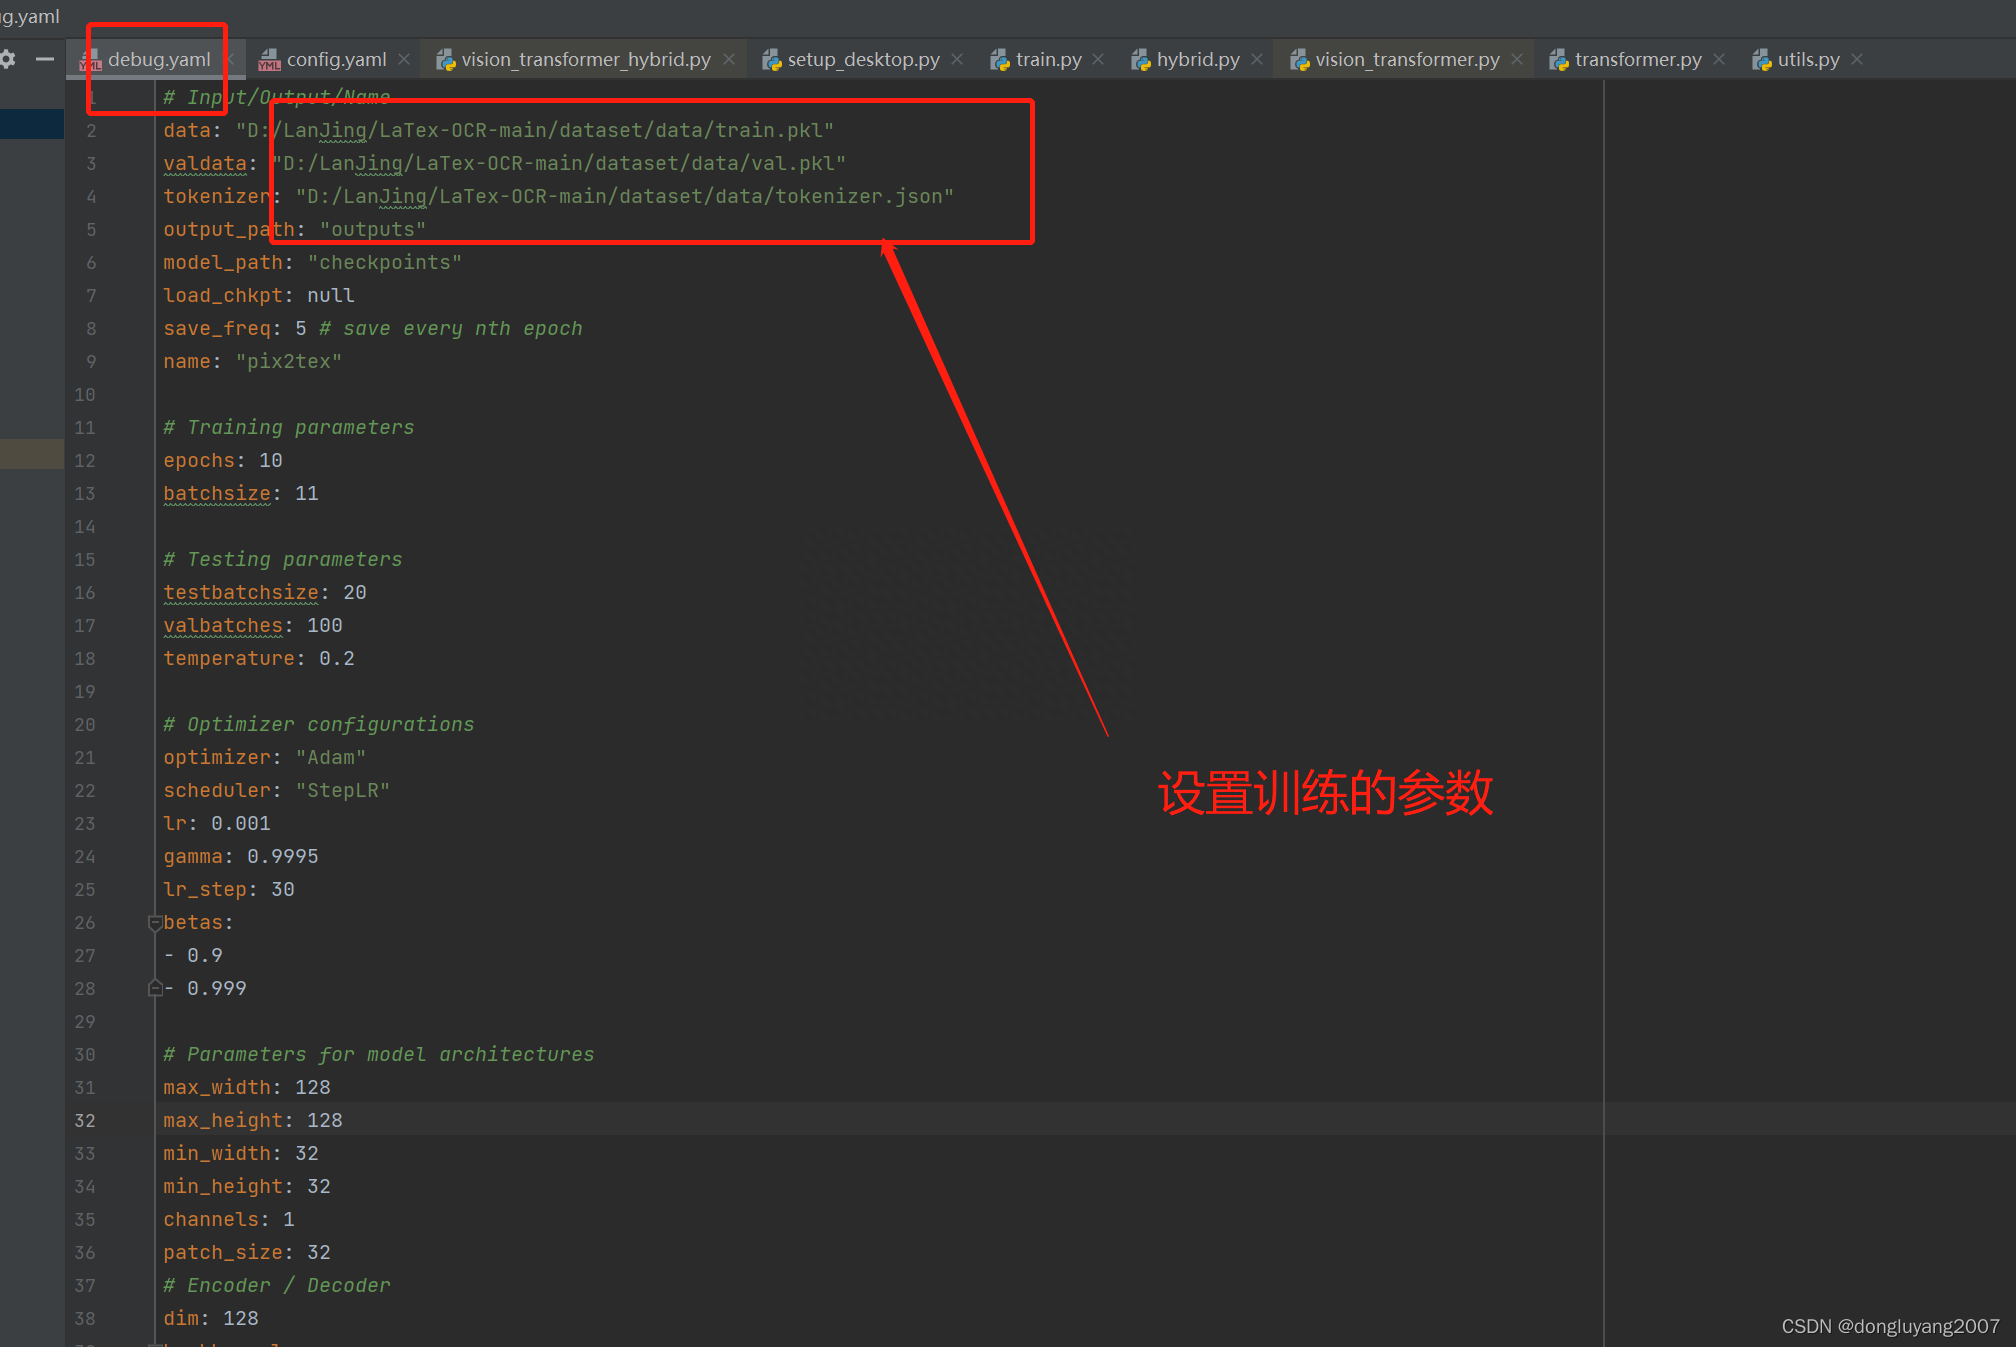Click the '# Training parameters' comment

pyautogui.click(x=289, y=428)
